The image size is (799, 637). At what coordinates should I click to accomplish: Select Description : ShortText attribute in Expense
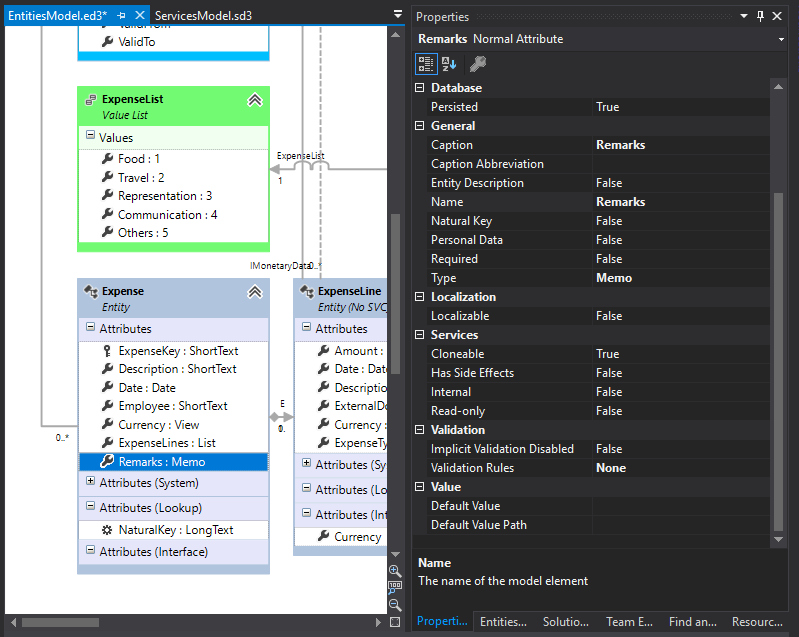click(177, 369)
